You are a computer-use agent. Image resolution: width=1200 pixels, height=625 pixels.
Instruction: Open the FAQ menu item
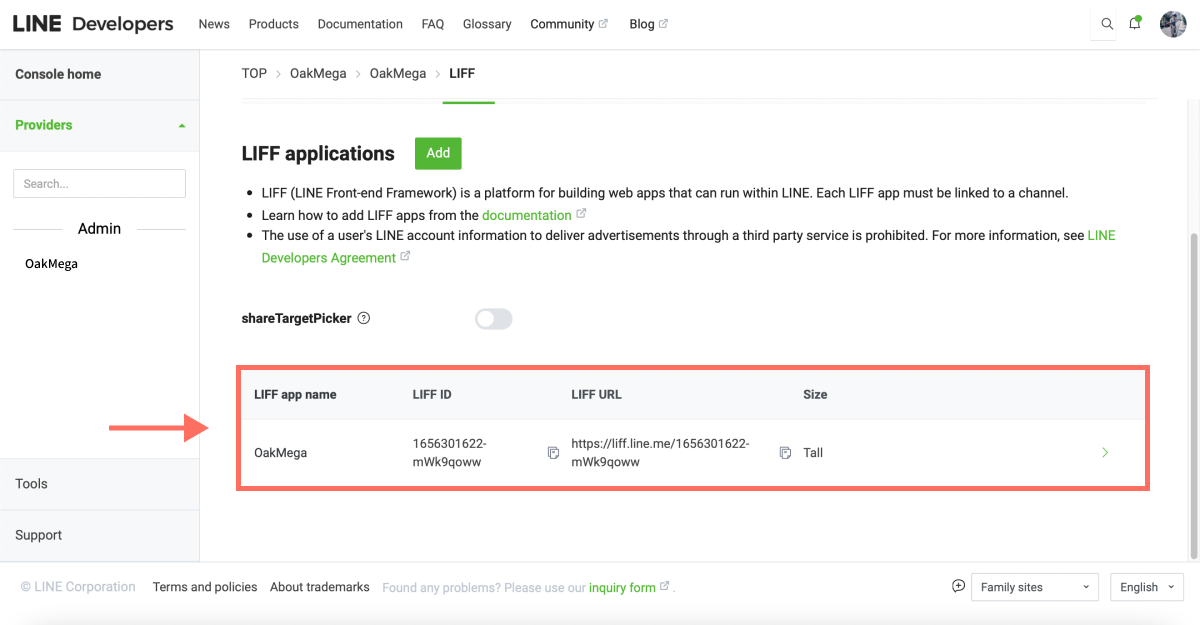433,24
